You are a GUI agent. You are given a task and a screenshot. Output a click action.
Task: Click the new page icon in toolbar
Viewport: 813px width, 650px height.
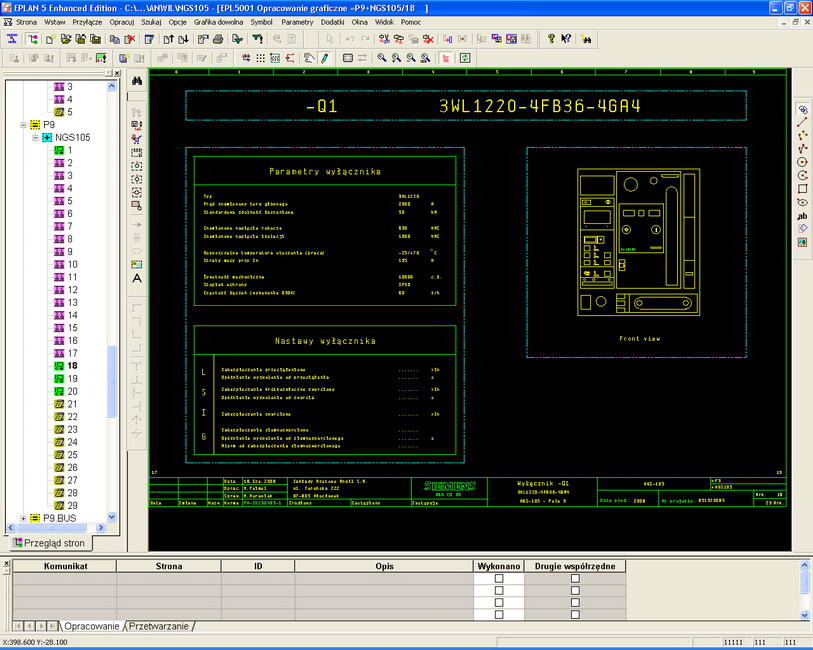coord(50,39)
